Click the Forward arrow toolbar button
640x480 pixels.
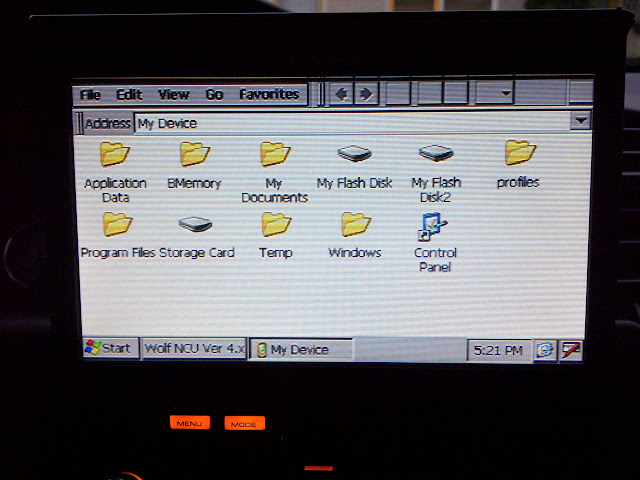366,94
